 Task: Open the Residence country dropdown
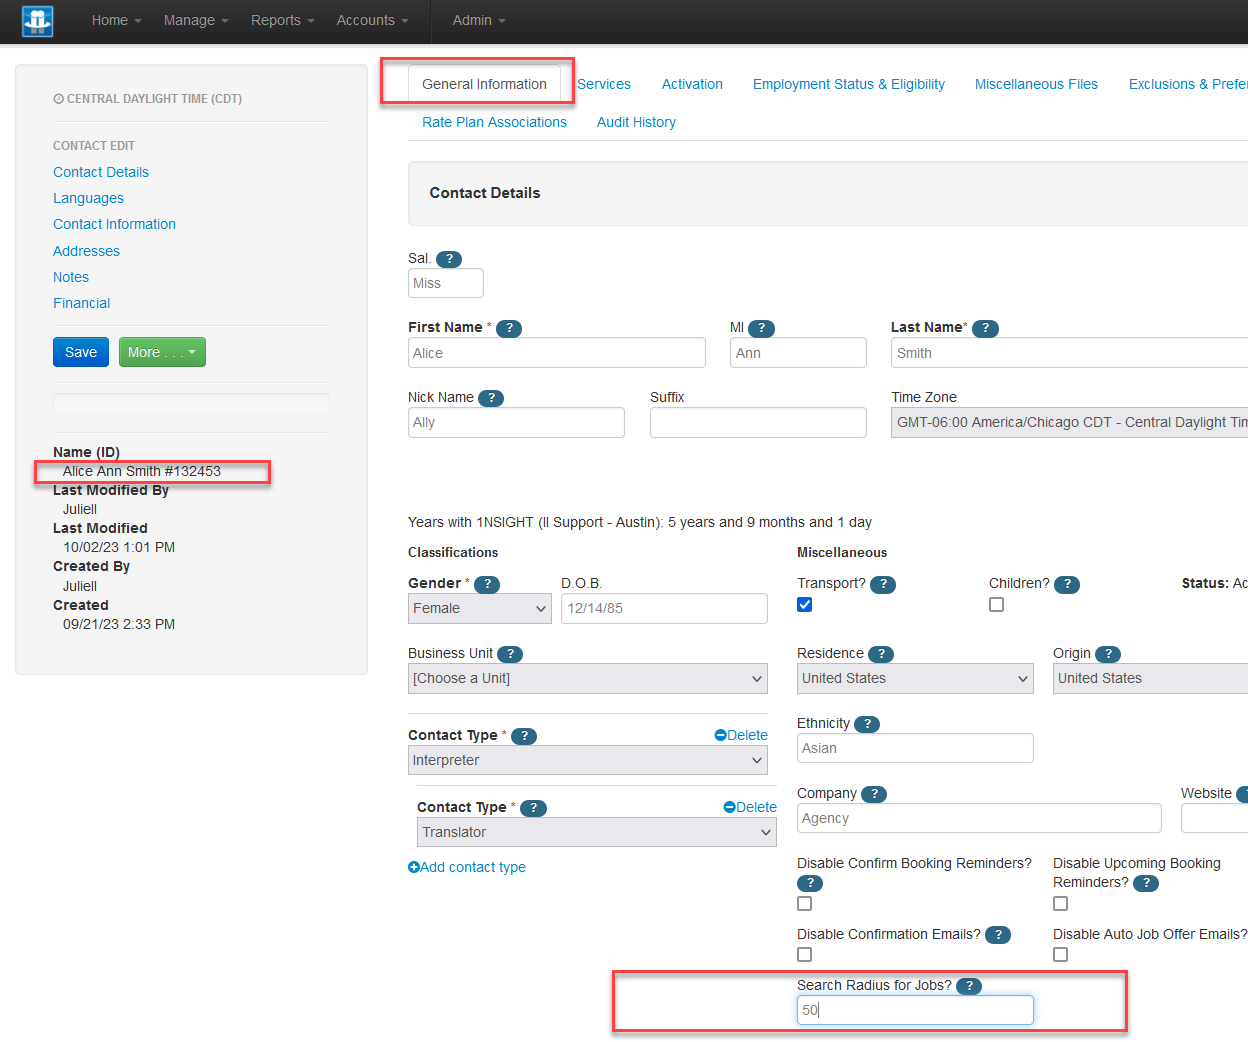tap(913, 678)
